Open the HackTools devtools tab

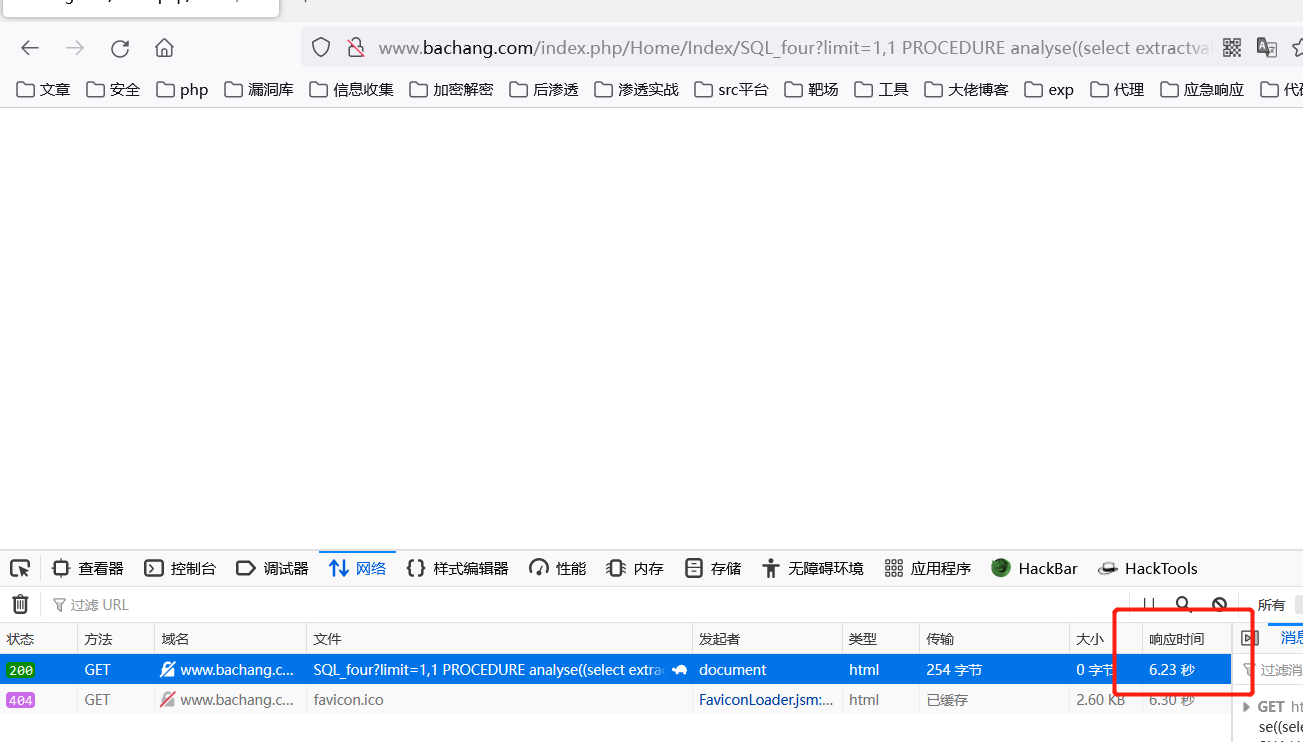click(x=1147, y=568)
